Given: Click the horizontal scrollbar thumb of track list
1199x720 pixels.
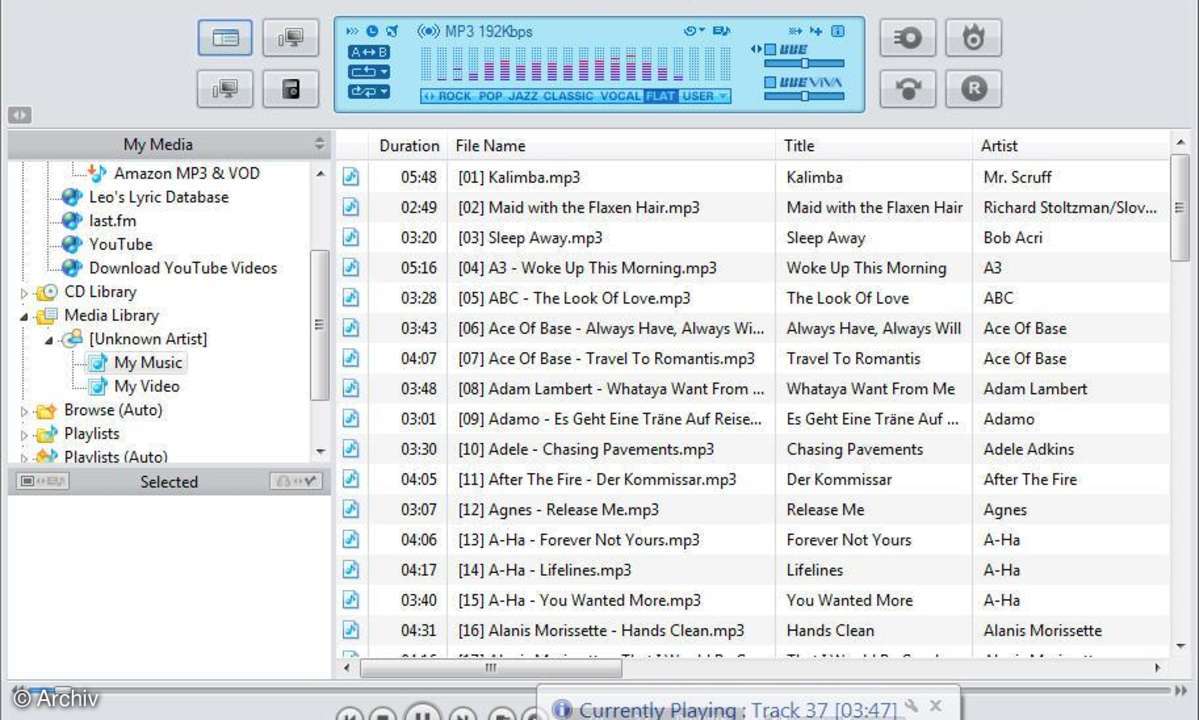Looking at the screenshot, I should (x=491, y=667).
